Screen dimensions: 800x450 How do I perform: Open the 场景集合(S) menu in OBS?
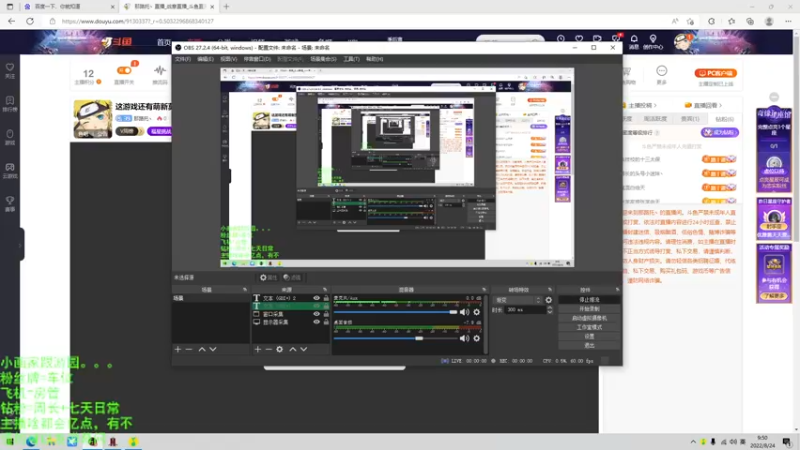pyautogui.click(x=323, y=59)
